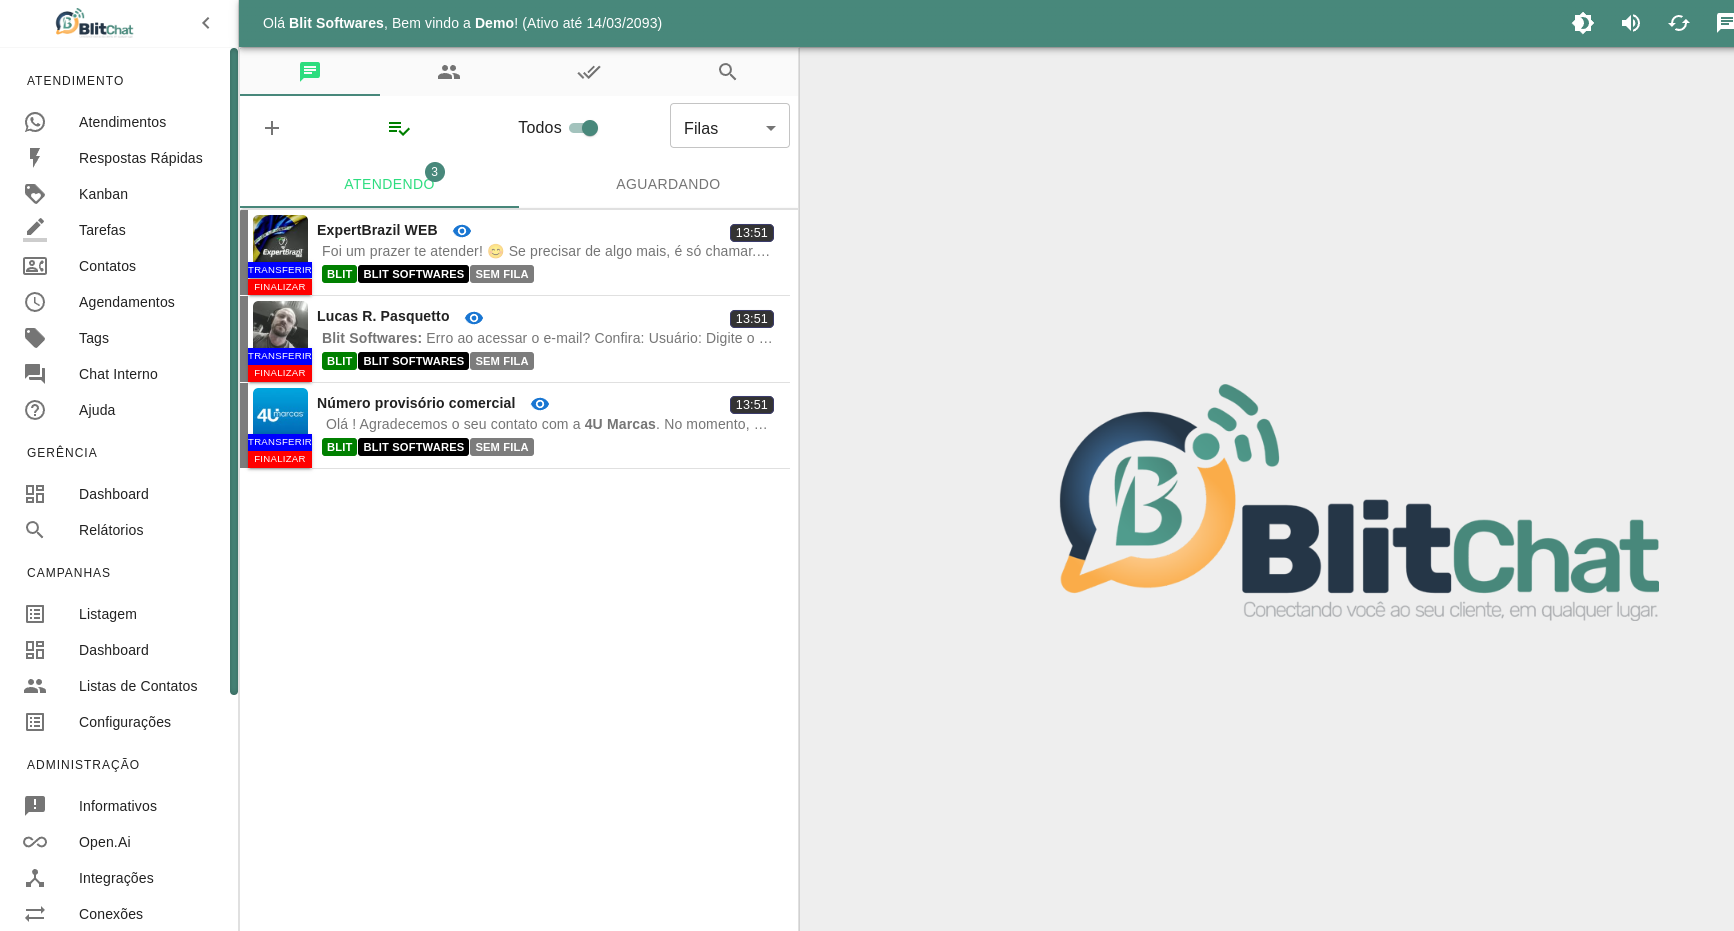
Task: Mute notification sounds in the top bar
Action: click(x=1631, y=23)
